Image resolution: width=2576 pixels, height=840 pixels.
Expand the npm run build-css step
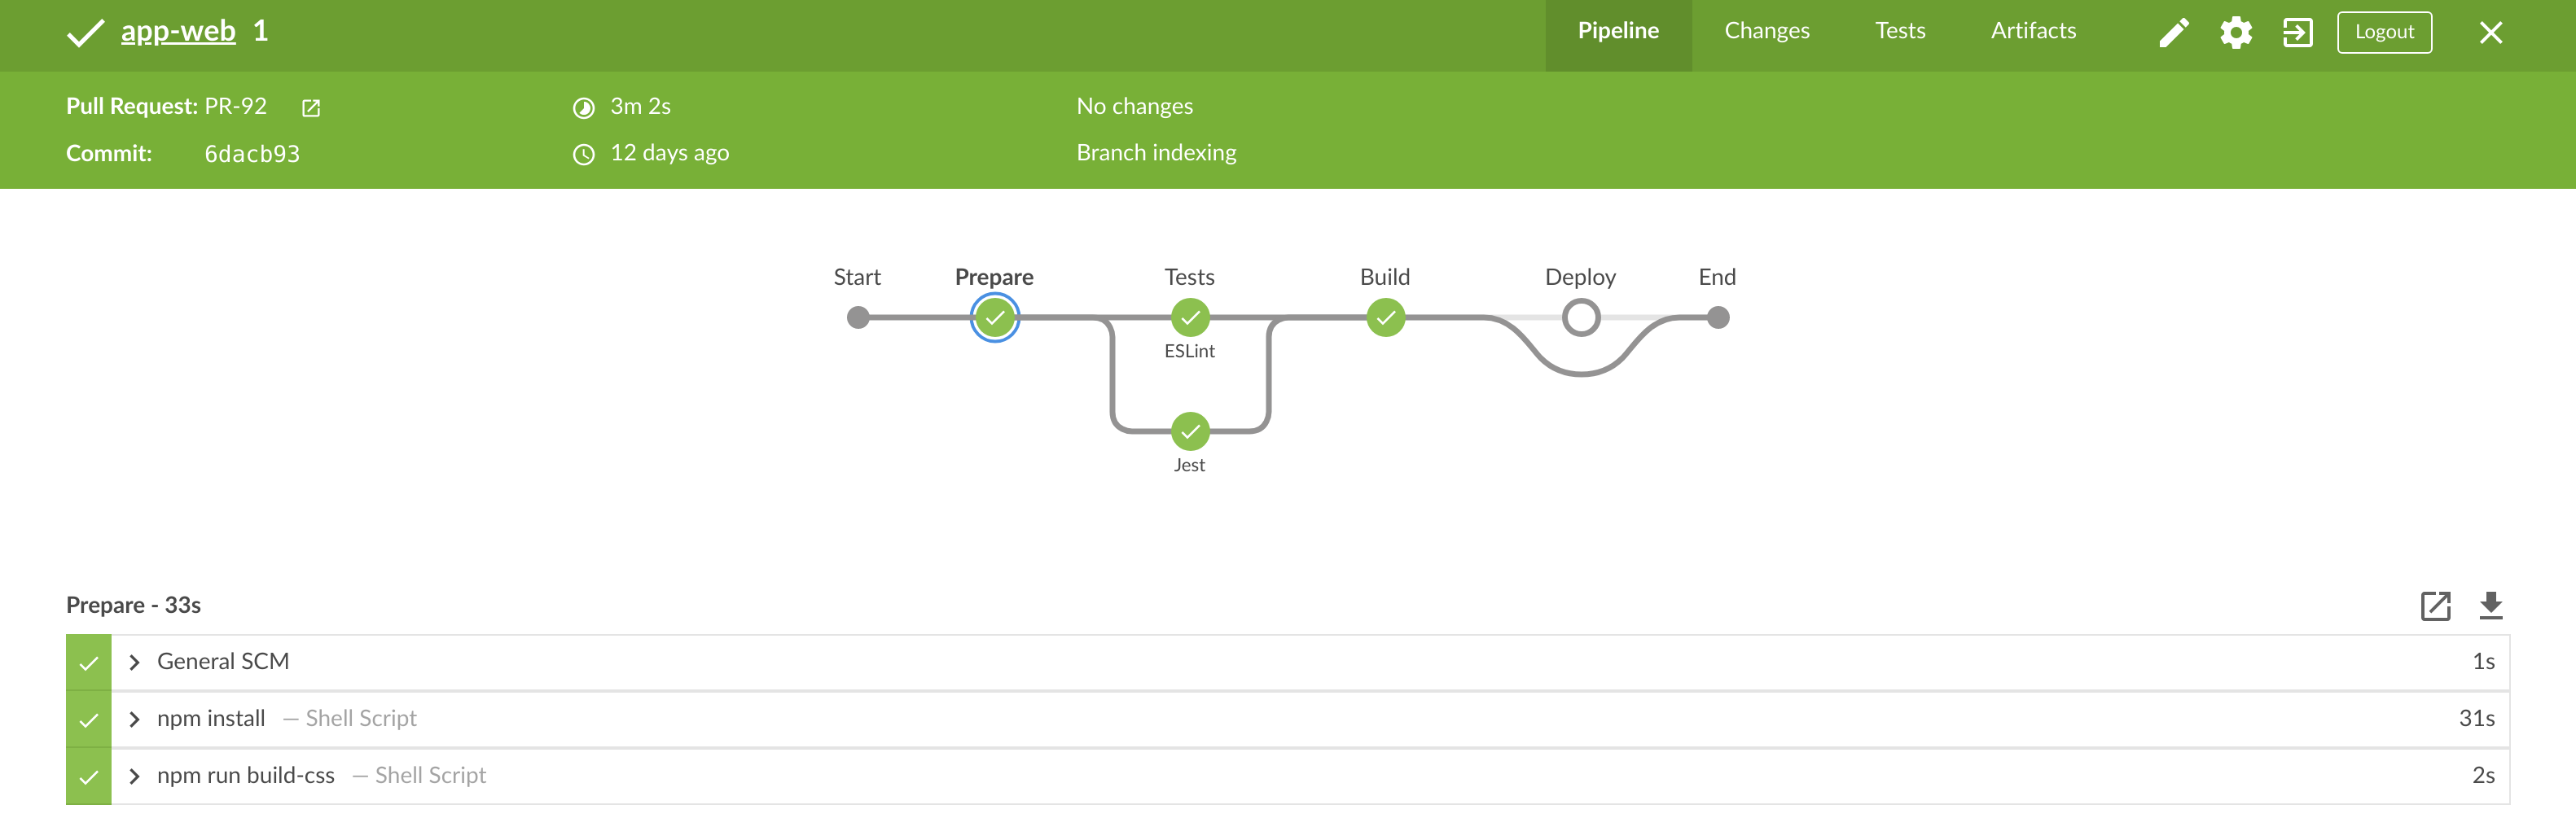click(x=135, y=776)
